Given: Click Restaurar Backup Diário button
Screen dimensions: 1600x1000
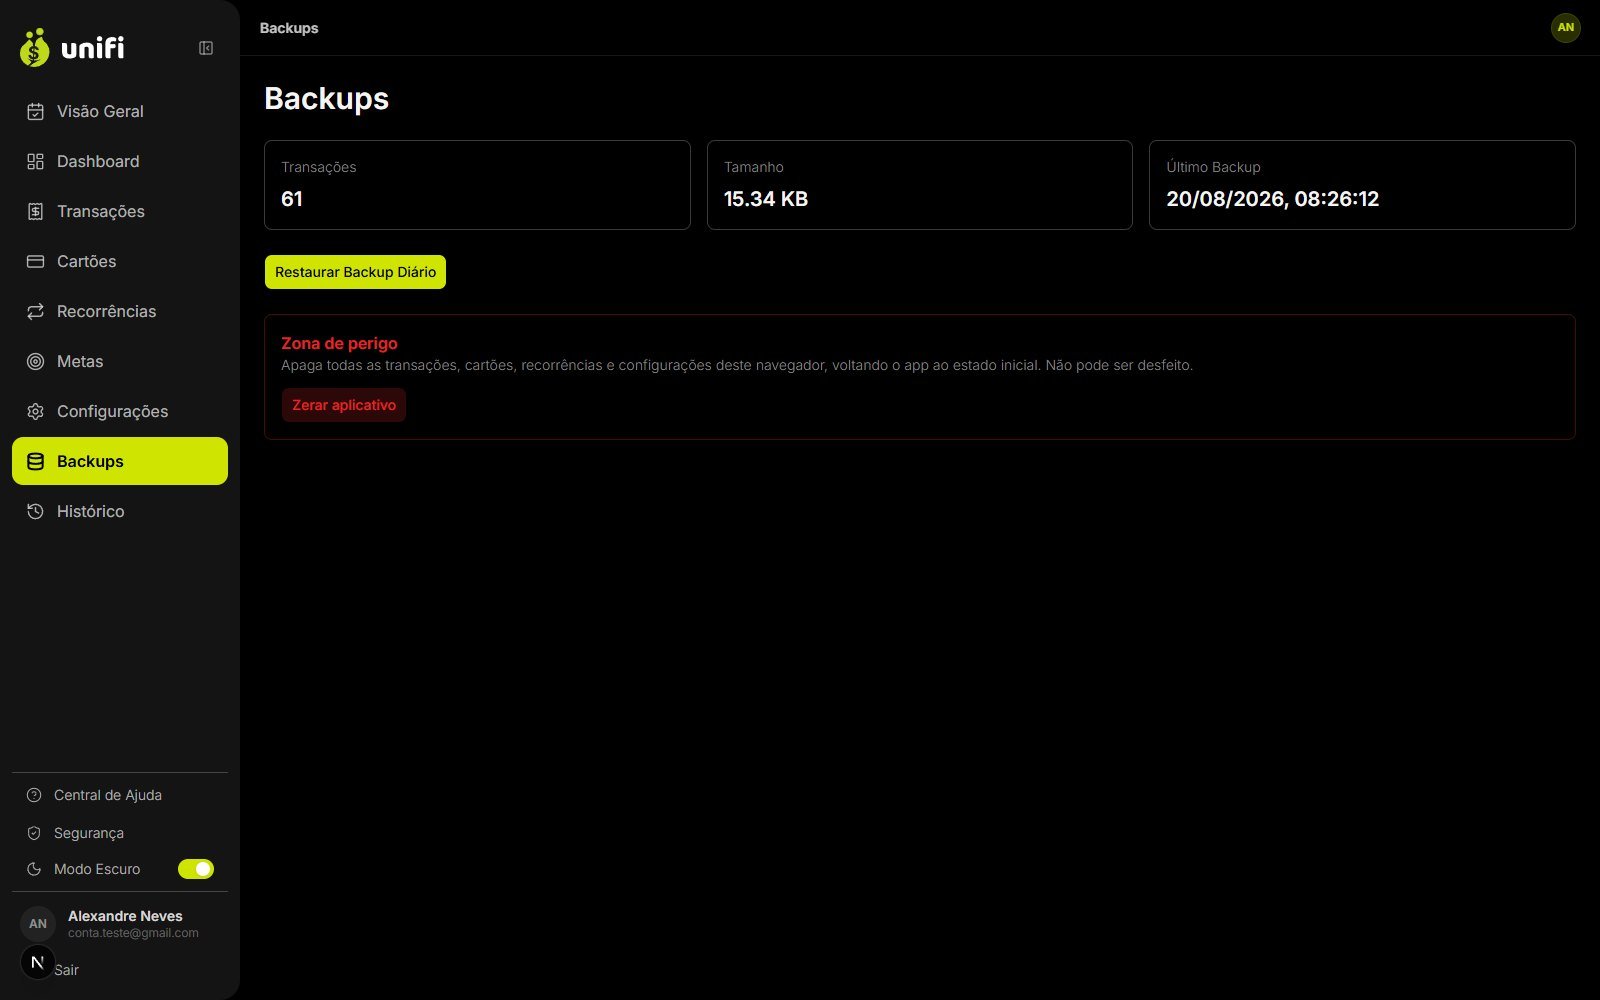Looking at the screenshot, I should (355, 272).
